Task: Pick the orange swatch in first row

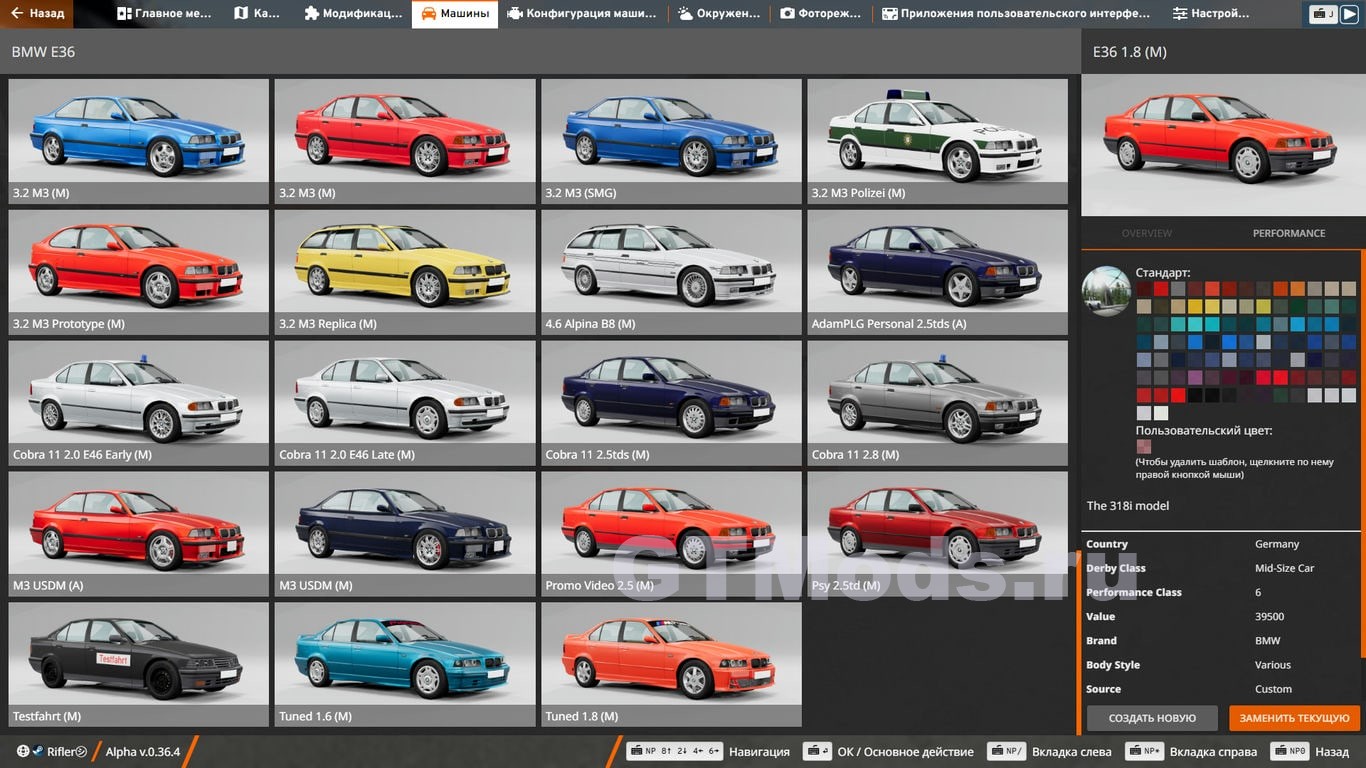Action: (x=1296, y=288)
